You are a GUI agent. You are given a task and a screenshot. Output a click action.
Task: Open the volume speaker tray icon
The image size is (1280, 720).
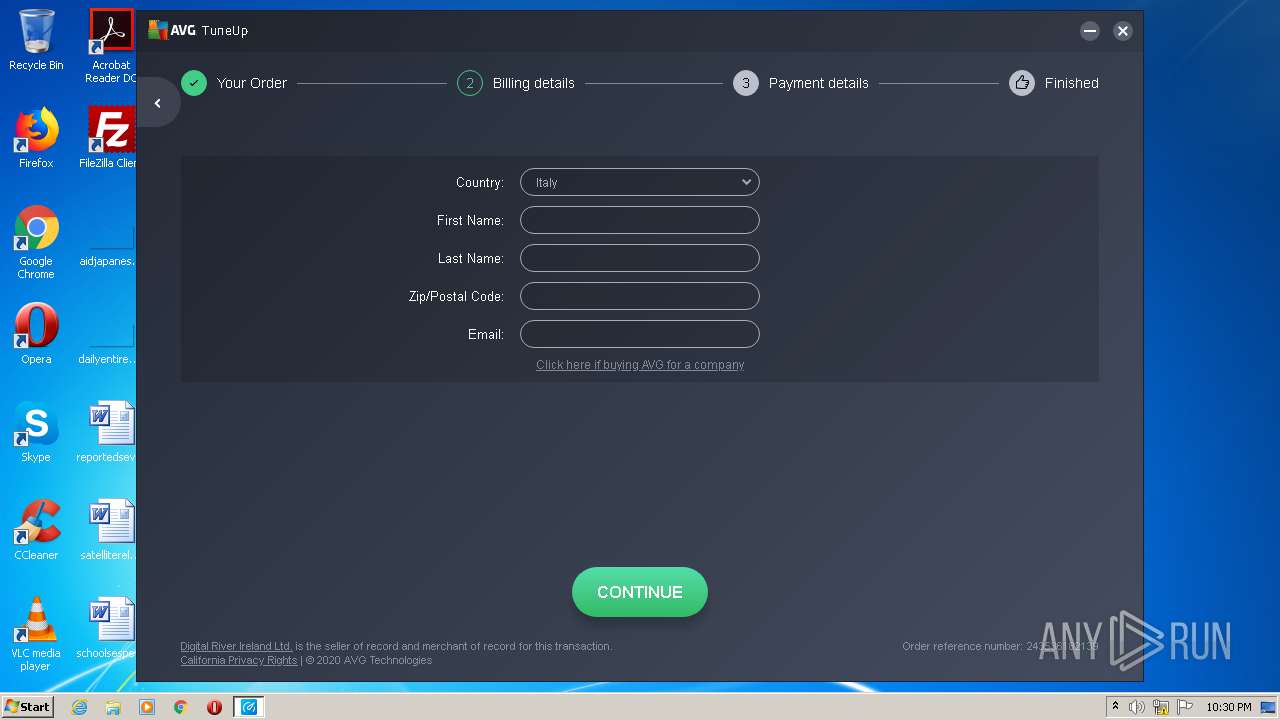1137,707
